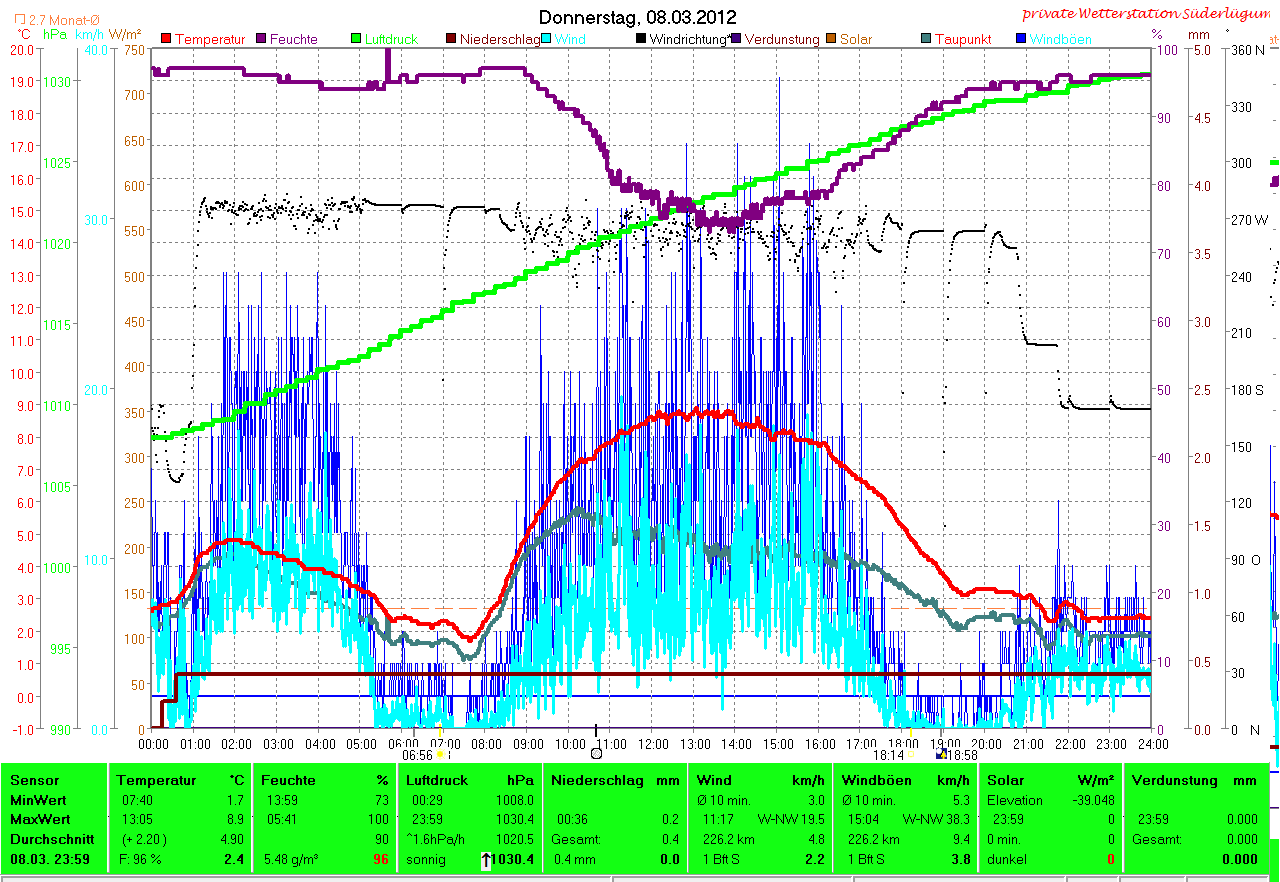Click the blue Windböen legend square
This screenshot has height=882, width=1280.
click(x=1021, y=39)
